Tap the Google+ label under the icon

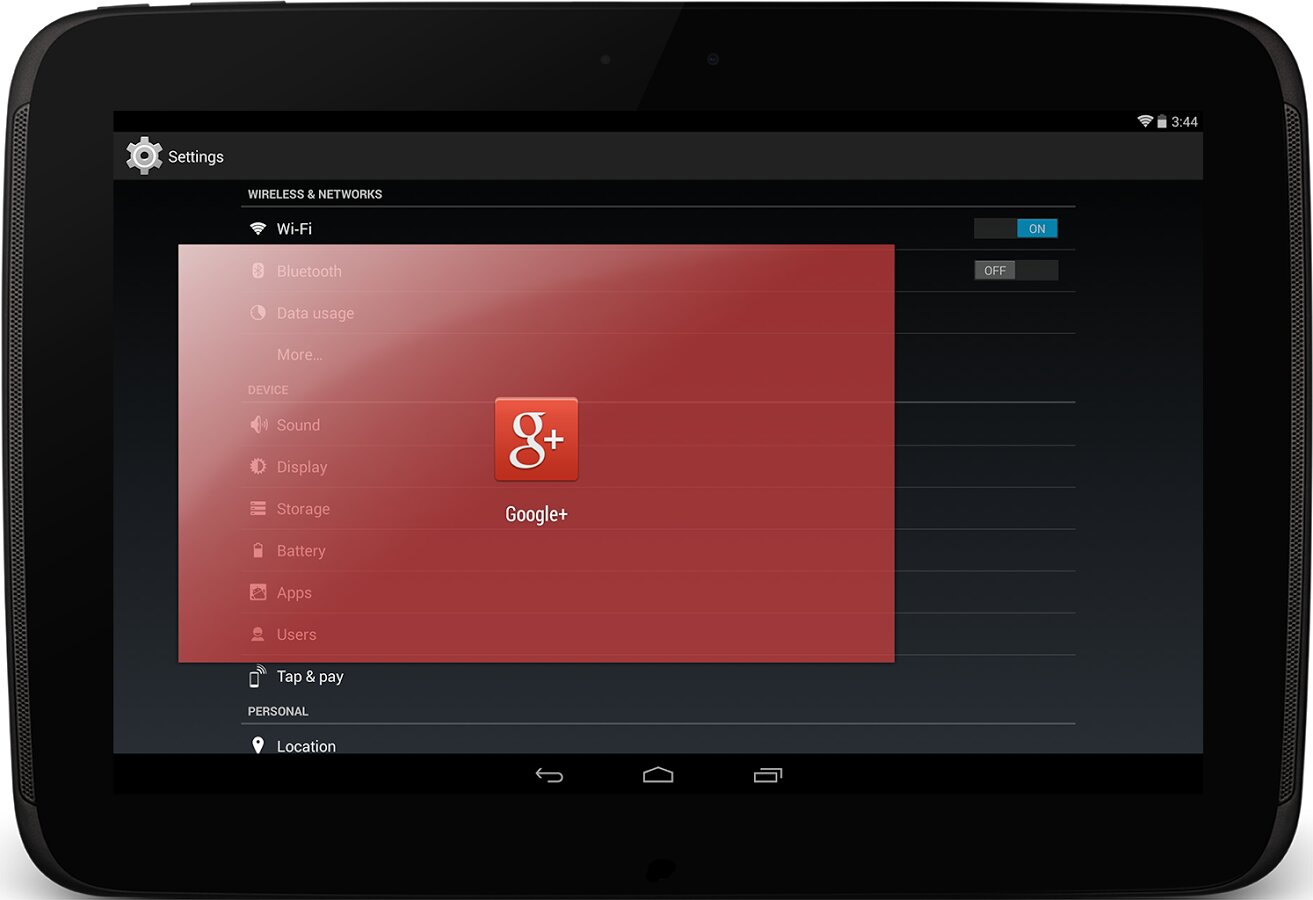(x=536, y=515)
